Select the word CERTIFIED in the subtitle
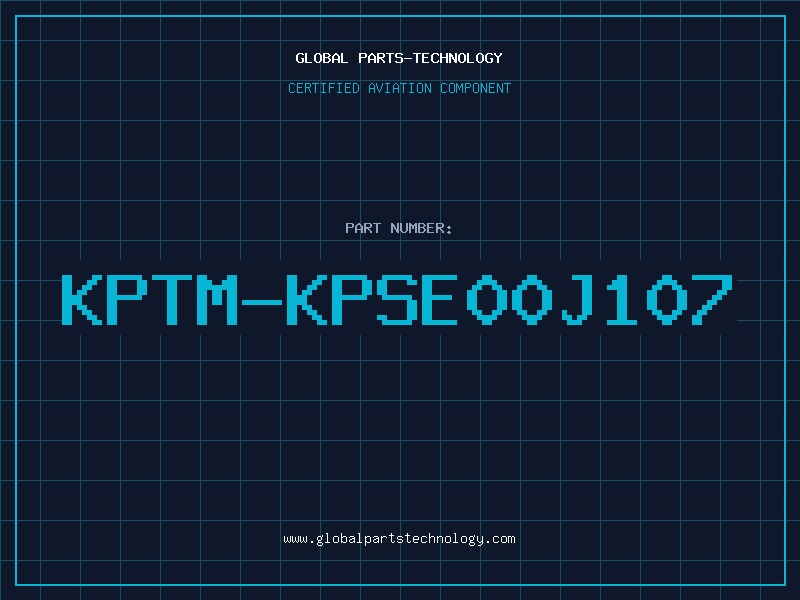The height and width of the screenshot is (600, 800). 324,88
